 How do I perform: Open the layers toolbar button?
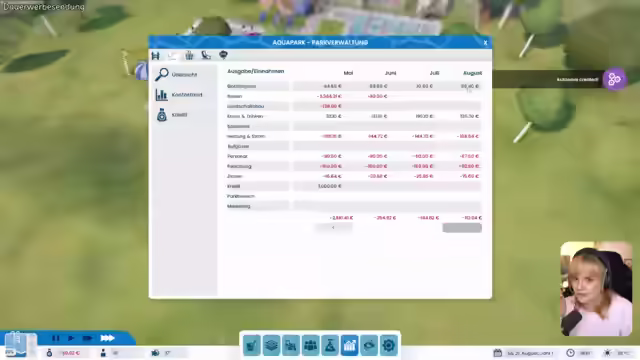point(271,346)
